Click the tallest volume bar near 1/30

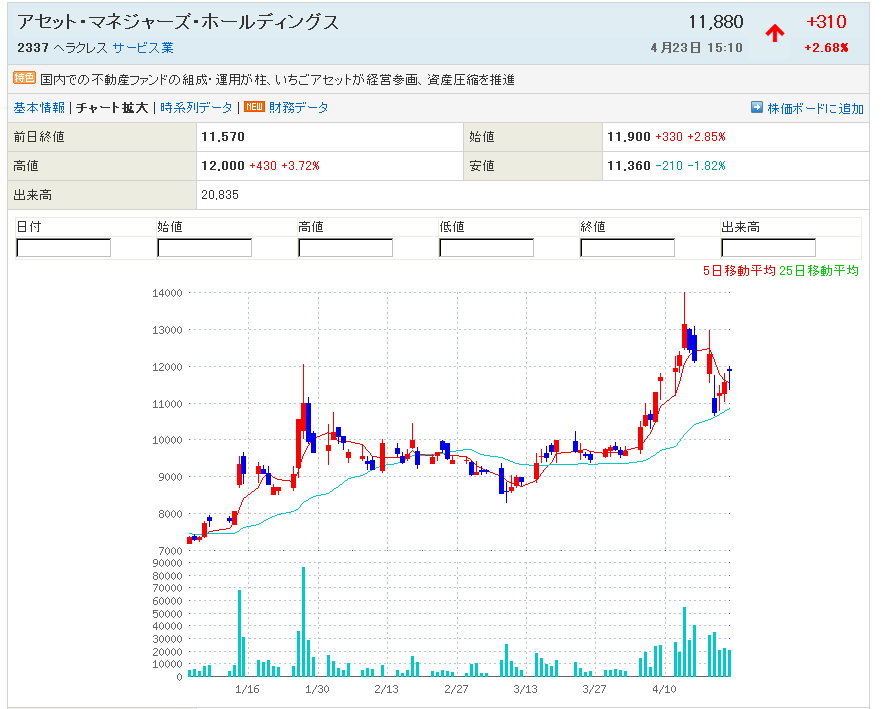tap(303, 621)
